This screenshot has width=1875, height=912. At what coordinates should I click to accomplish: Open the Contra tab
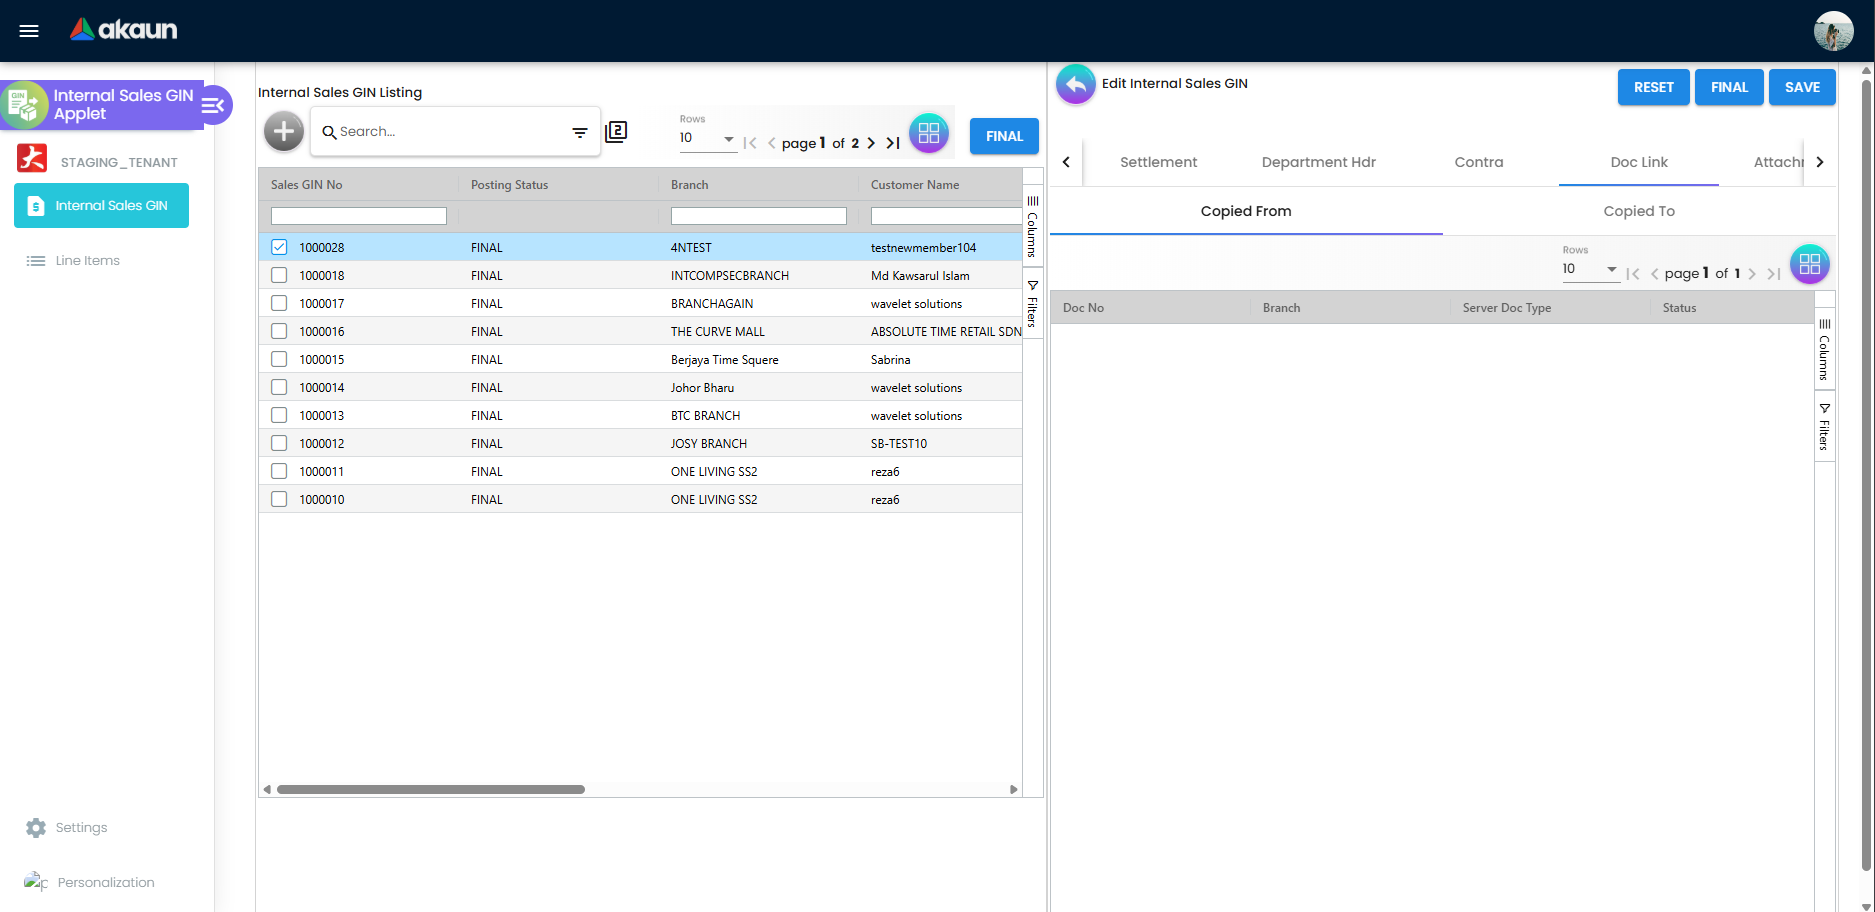(1479, 162)
